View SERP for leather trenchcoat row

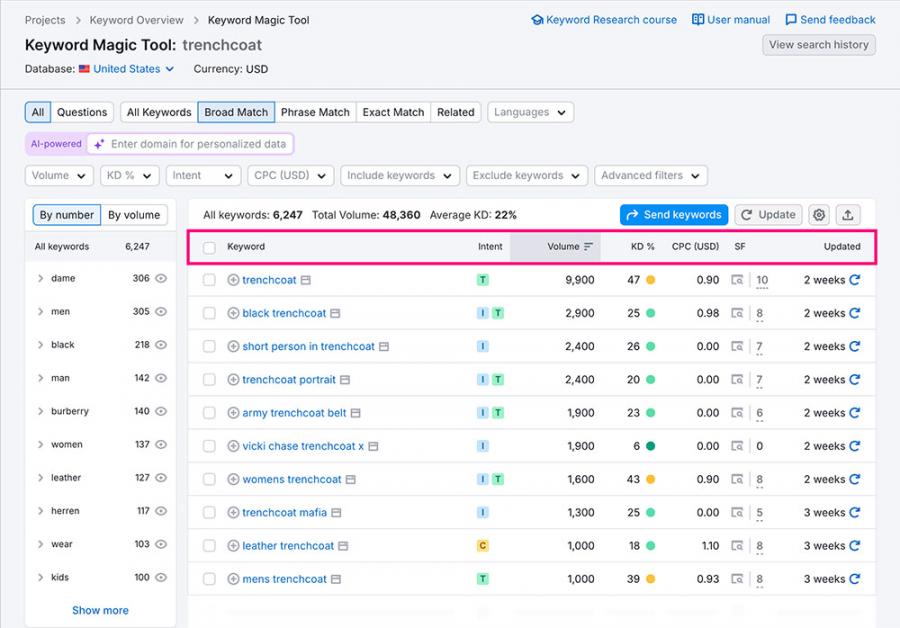[x=737, y=546]
